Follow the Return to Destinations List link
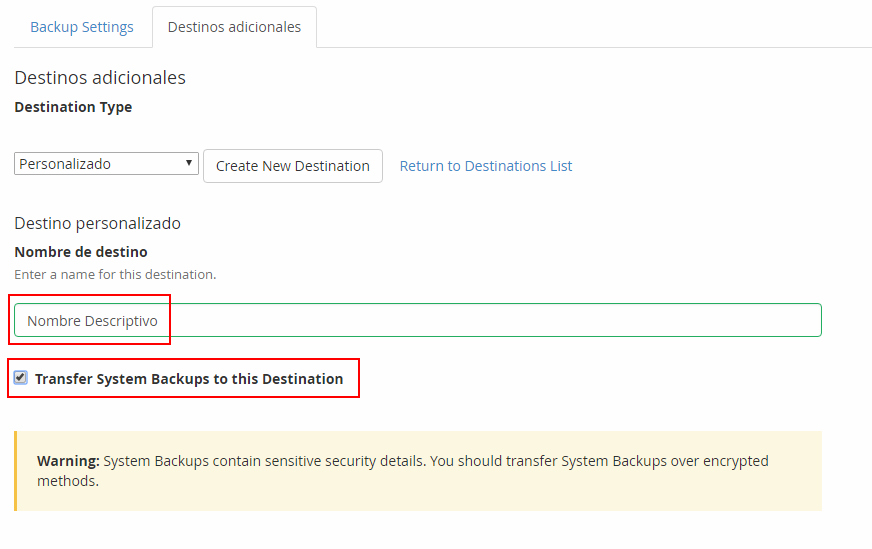The width and height of the screenshot is (872, 549). [486, 166]
